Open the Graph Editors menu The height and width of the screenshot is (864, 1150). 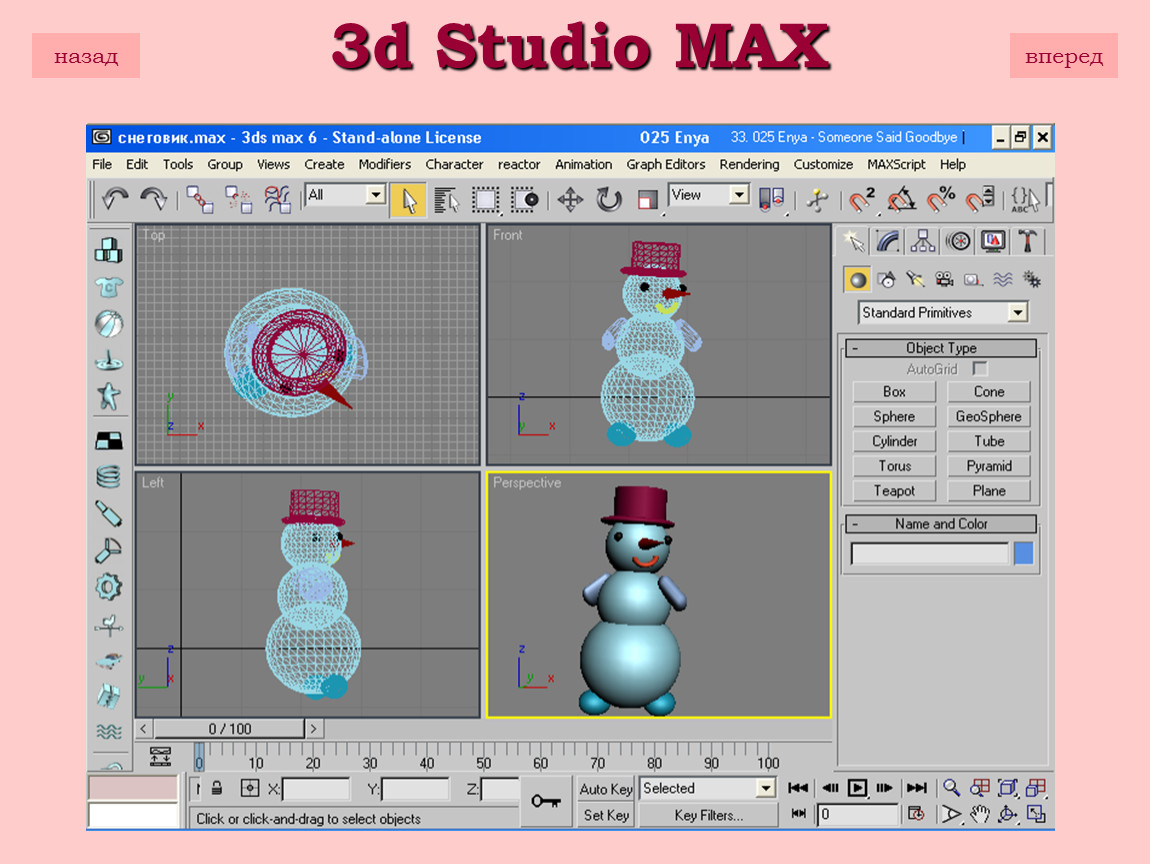(665, 164)
